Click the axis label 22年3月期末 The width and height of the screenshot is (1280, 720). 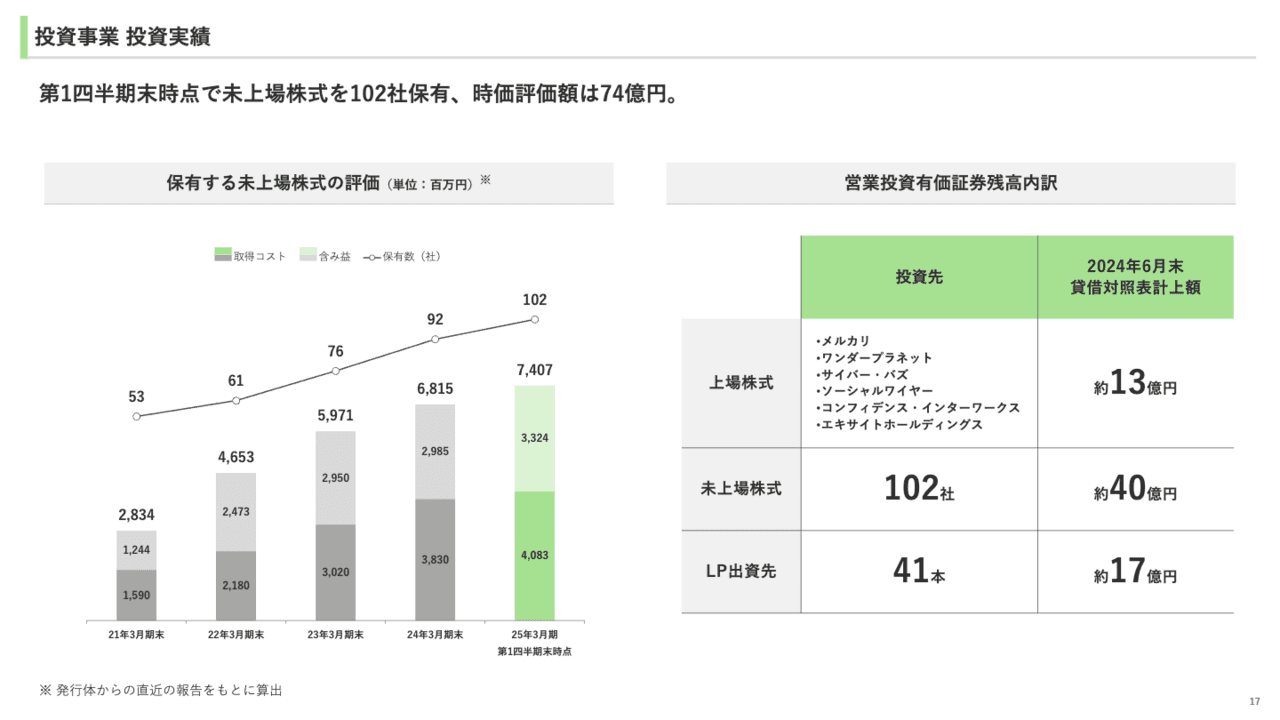pyautogui.click(x=236, y=635)
